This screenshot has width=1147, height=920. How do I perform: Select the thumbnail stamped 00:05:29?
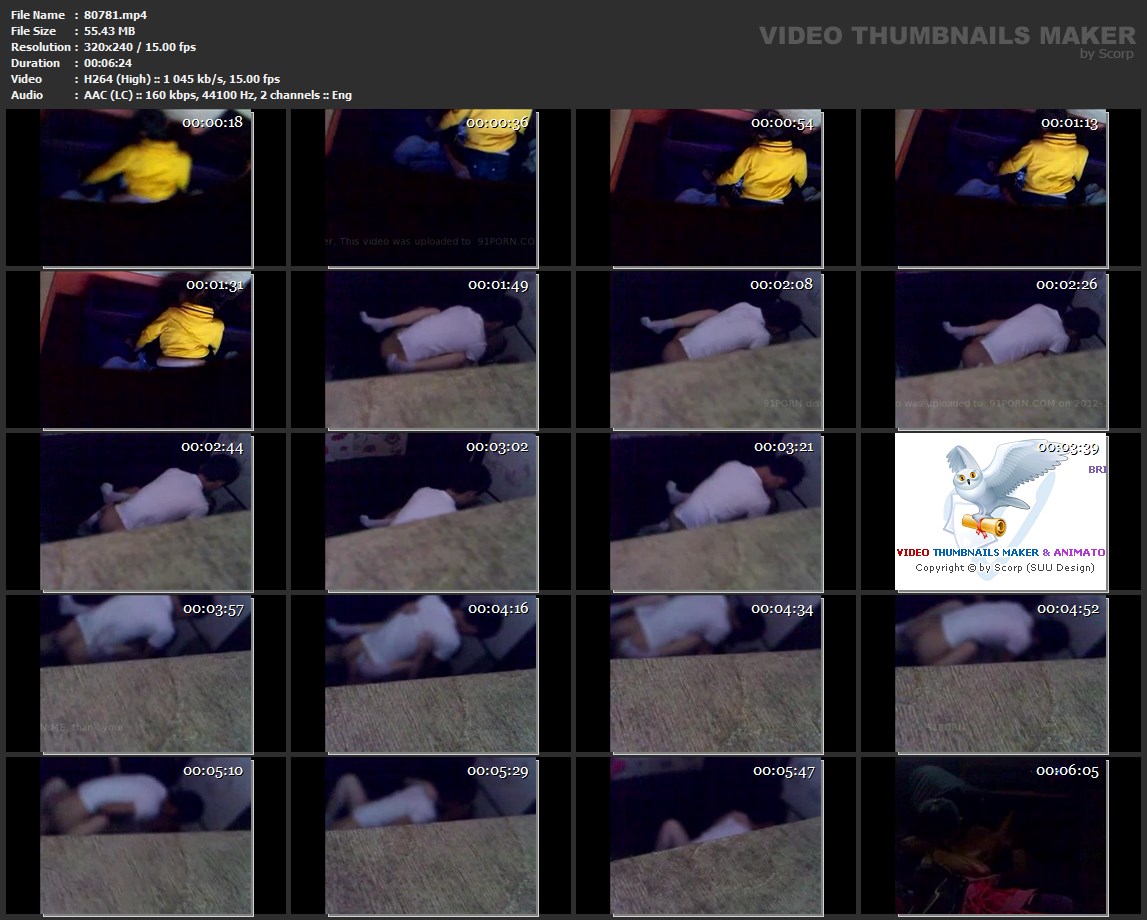[x=431, y=837]
